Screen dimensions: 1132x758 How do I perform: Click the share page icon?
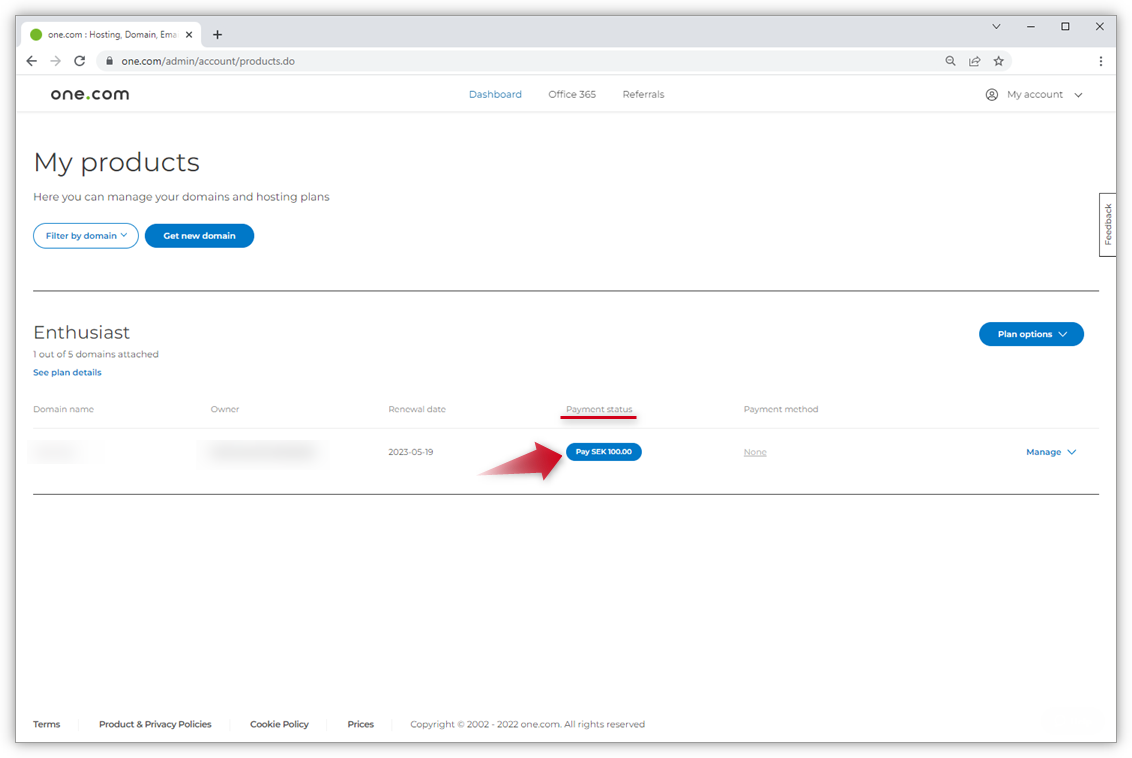pos(974,61)
